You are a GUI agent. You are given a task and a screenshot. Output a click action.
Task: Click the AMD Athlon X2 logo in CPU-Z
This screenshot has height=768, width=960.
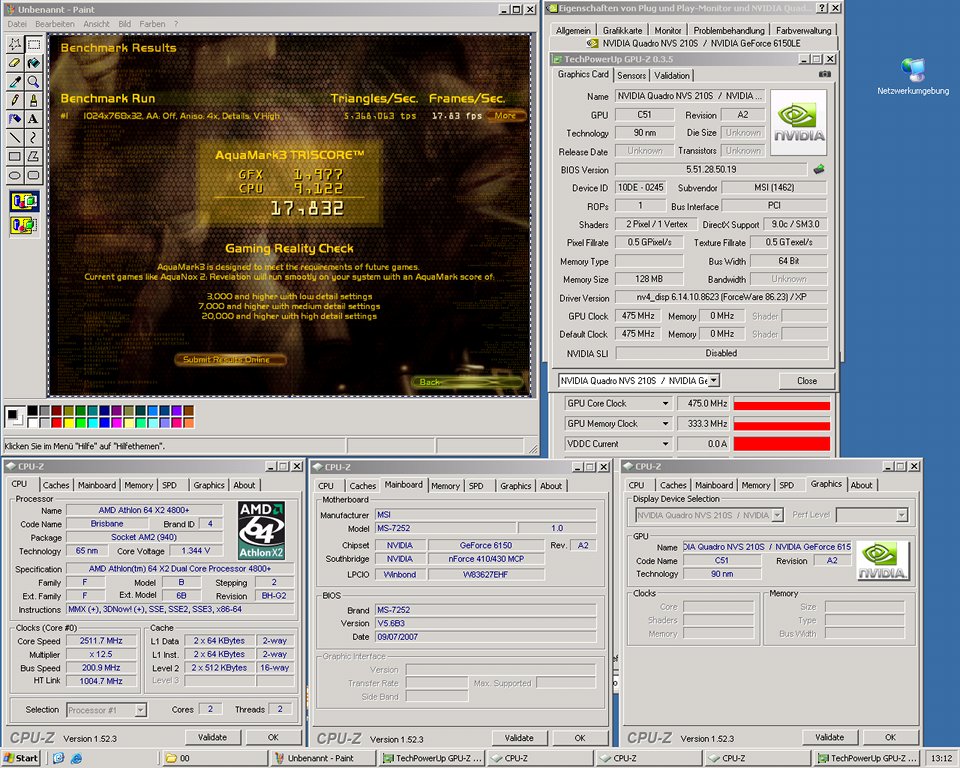(261, 530)
